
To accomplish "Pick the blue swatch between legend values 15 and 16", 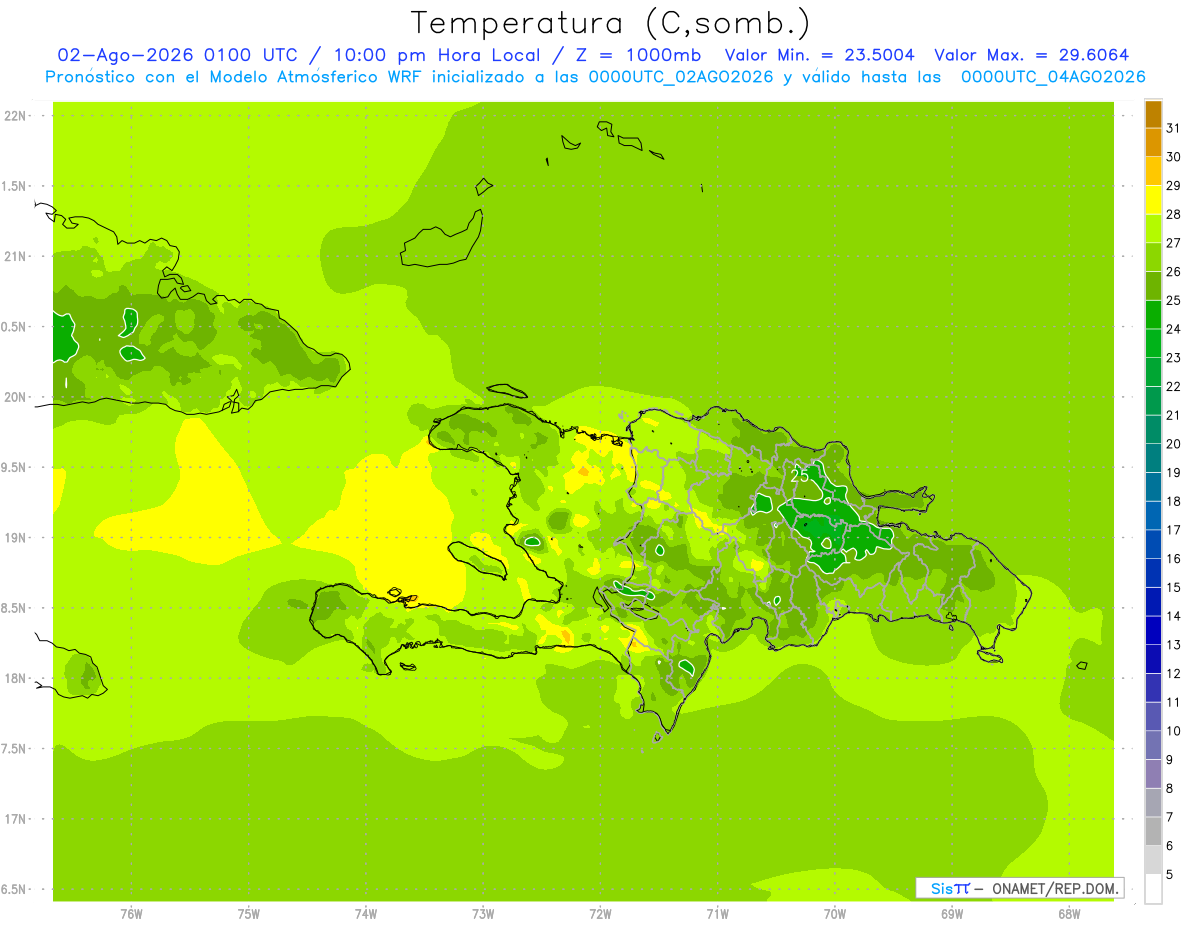I will coord(1153,573).
